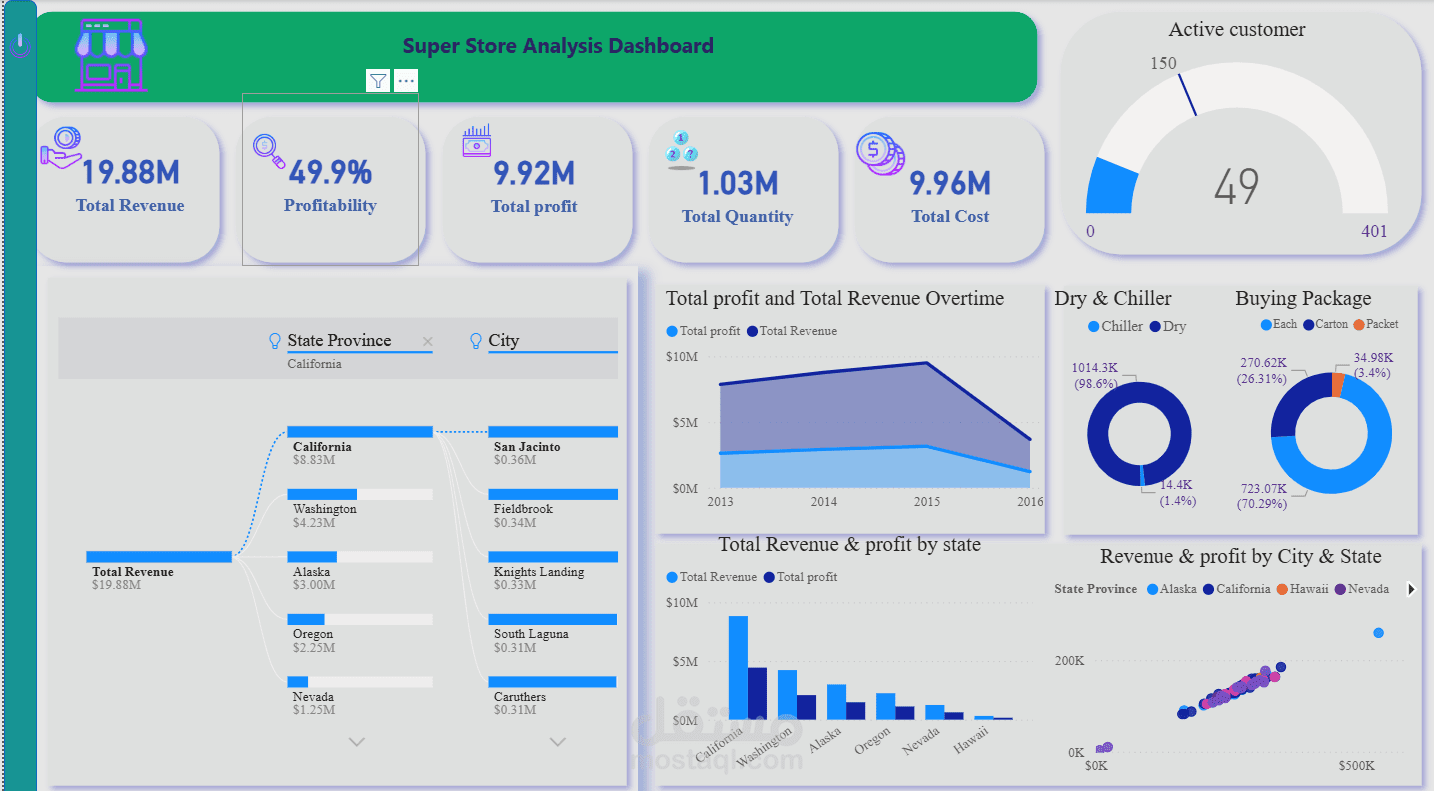Toggle the Dry legend item

coord(1168,326)
